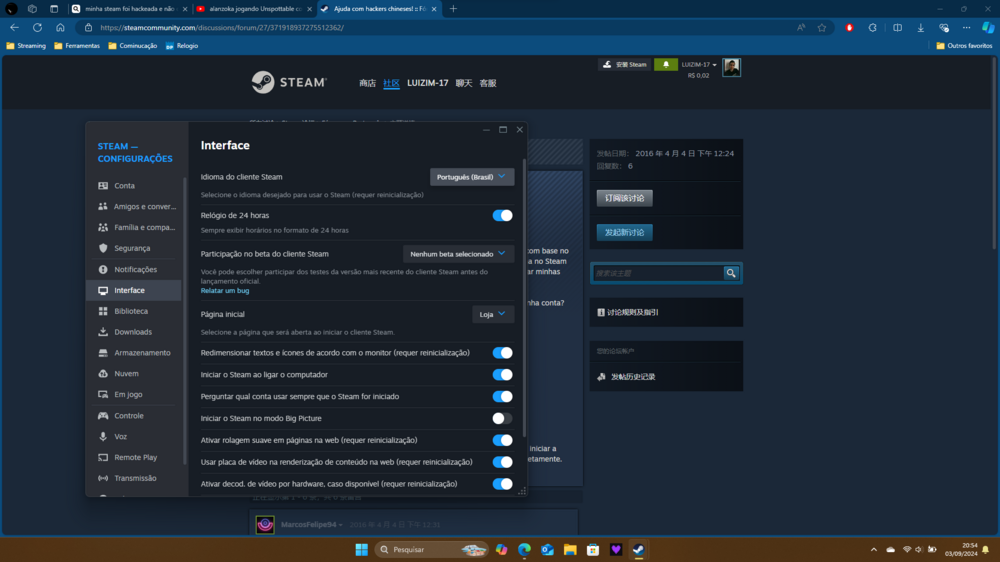Click the Downloads arrow icon in sidebar

coord(103,332)
